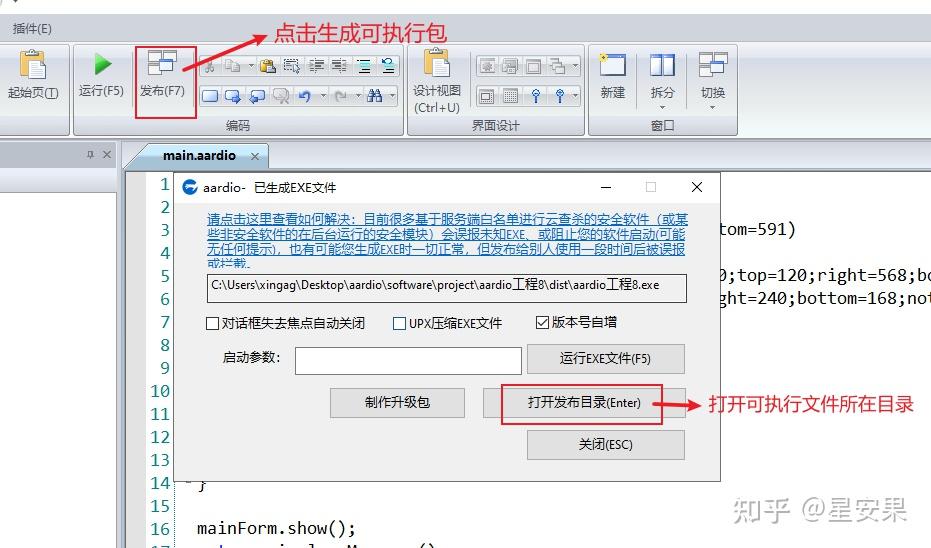931x548 pixels.
Task: Click the next bookmark arrow icon
Action: coord(233,96)
